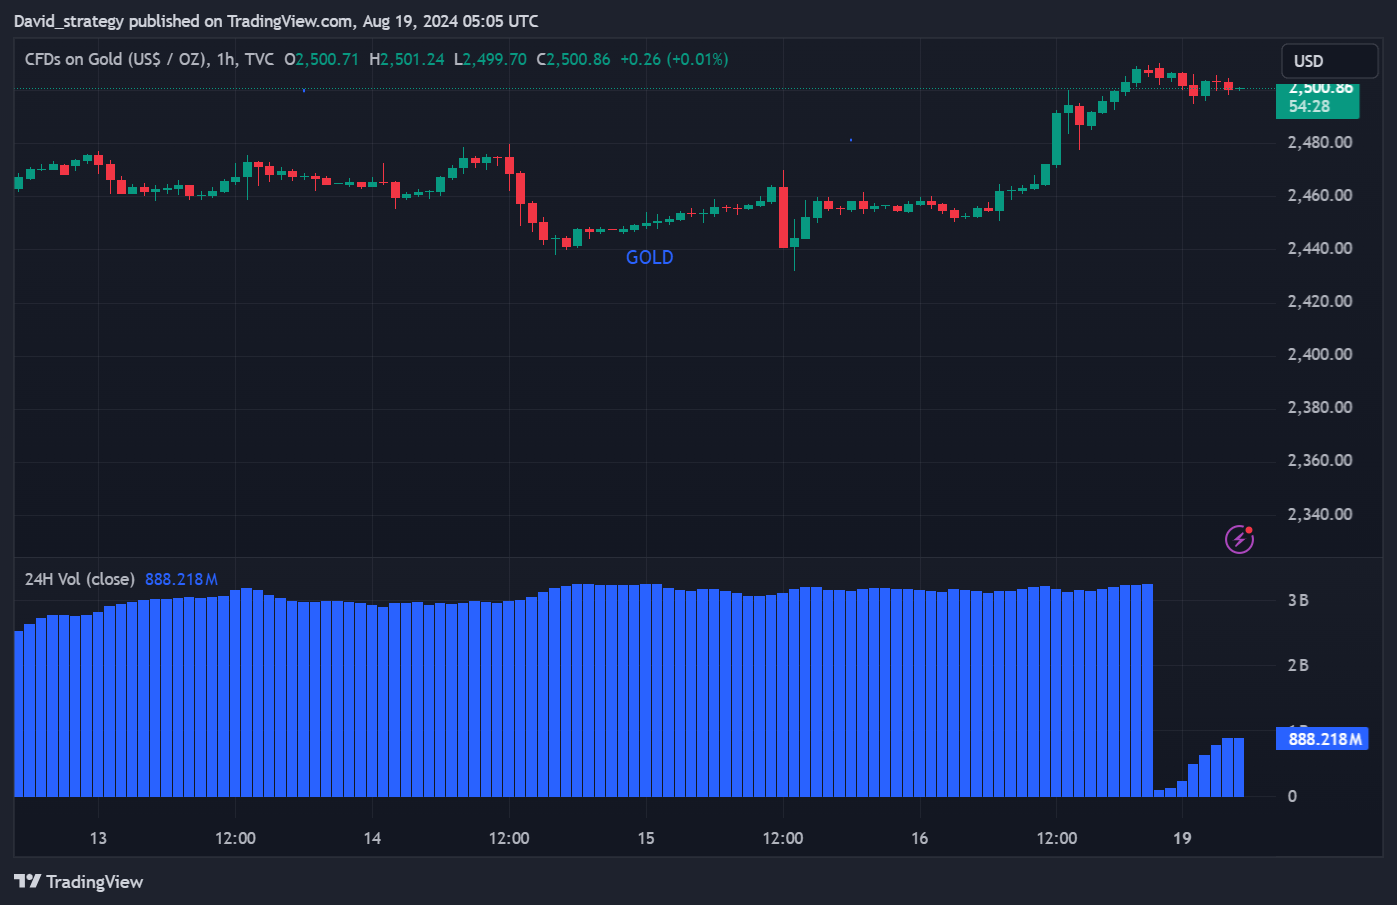Click the 3B volume axis label
The image size is (1397, 905).
(1298, 601)
